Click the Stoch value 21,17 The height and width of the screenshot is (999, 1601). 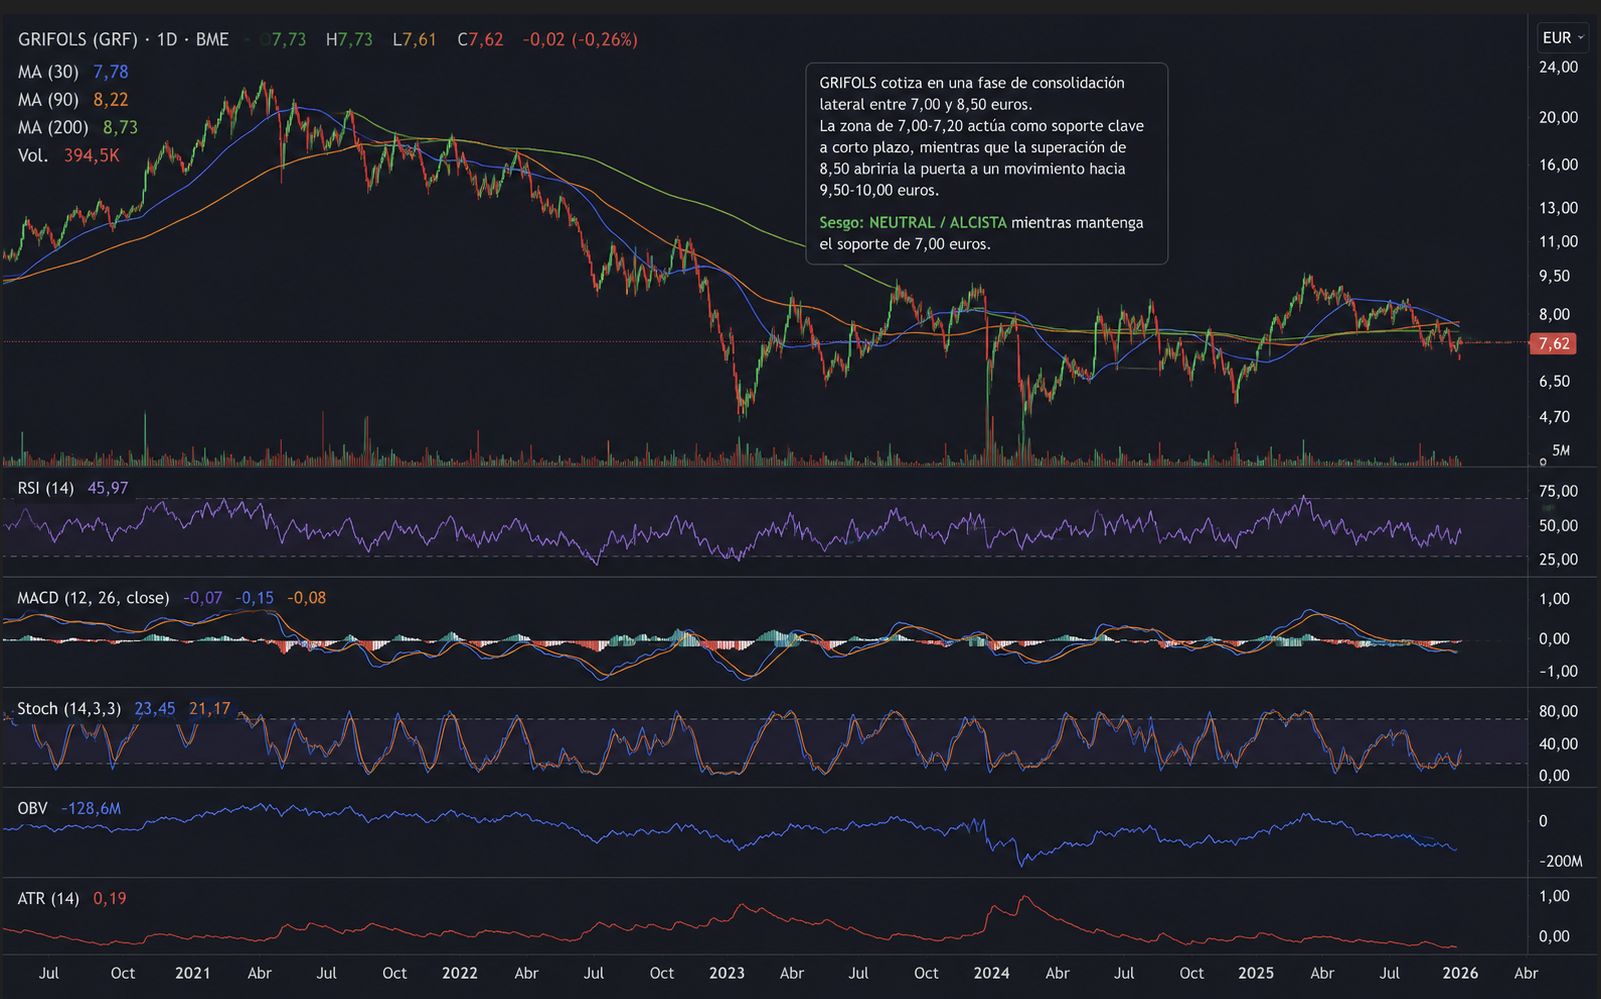point(210,709)
